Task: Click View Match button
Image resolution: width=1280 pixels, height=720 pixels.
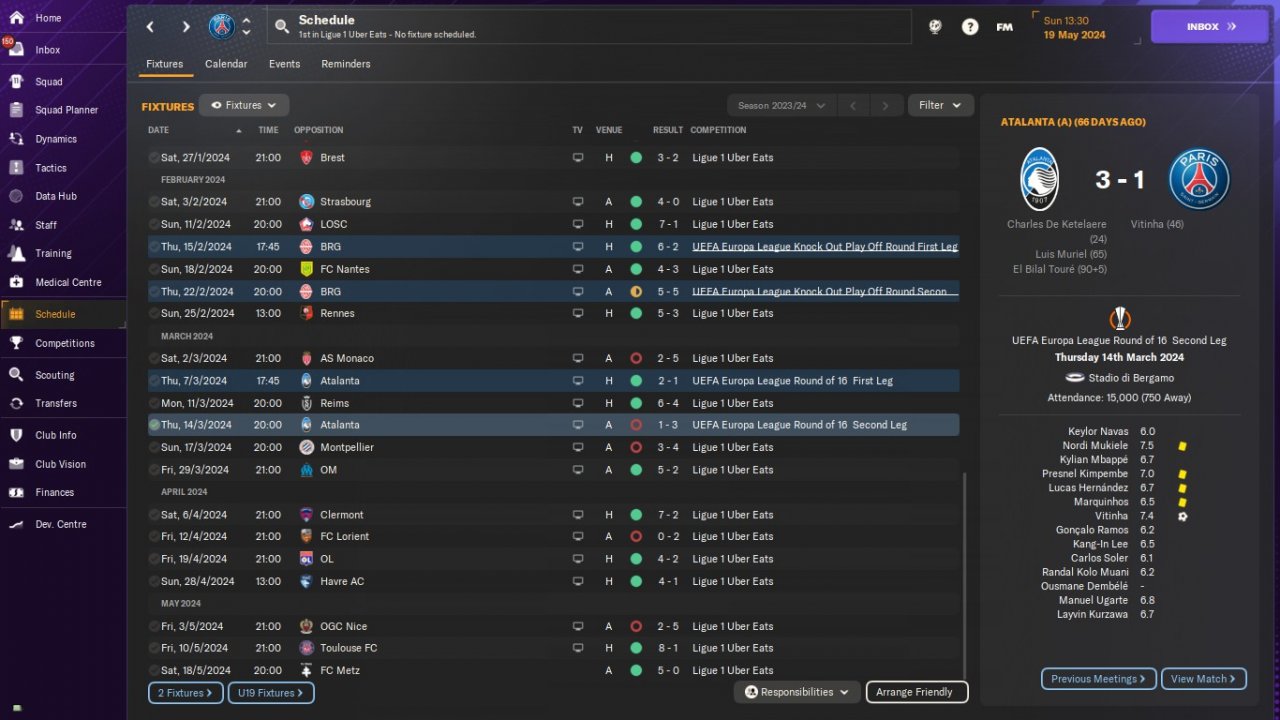Action: [x=1204, y=679]
